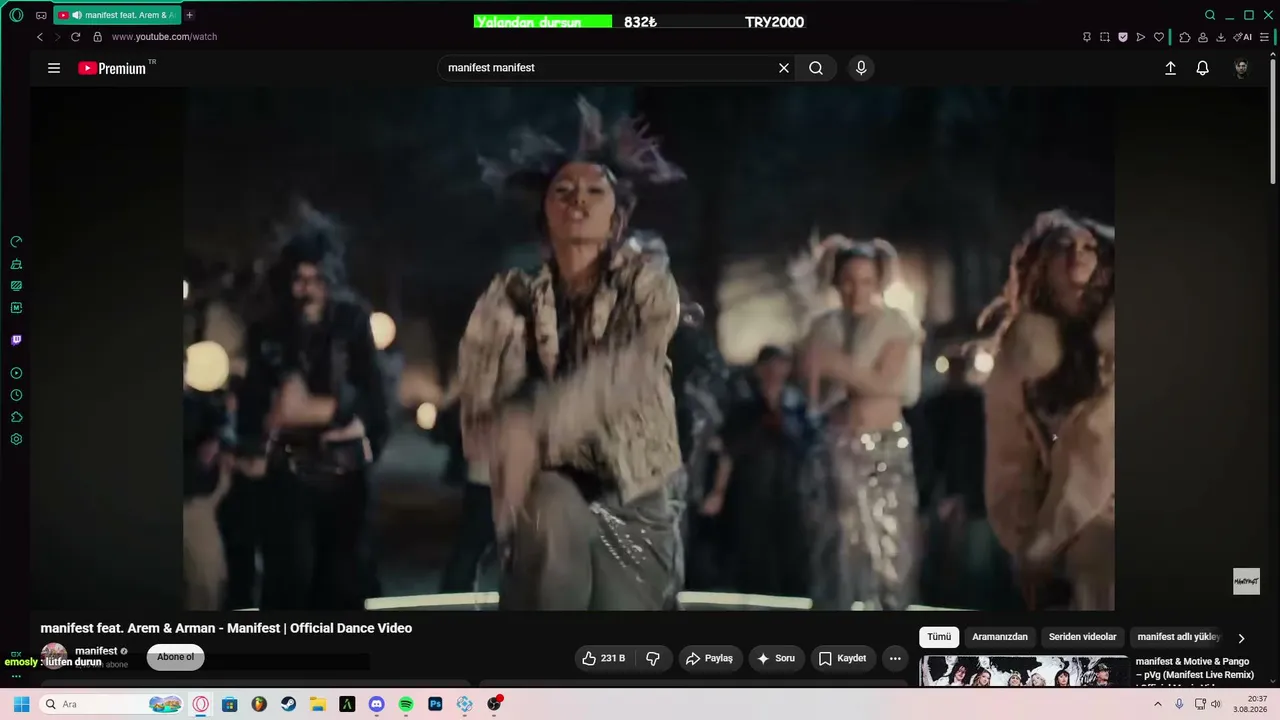Open the browser AI assistant

tap(1243, 37)
